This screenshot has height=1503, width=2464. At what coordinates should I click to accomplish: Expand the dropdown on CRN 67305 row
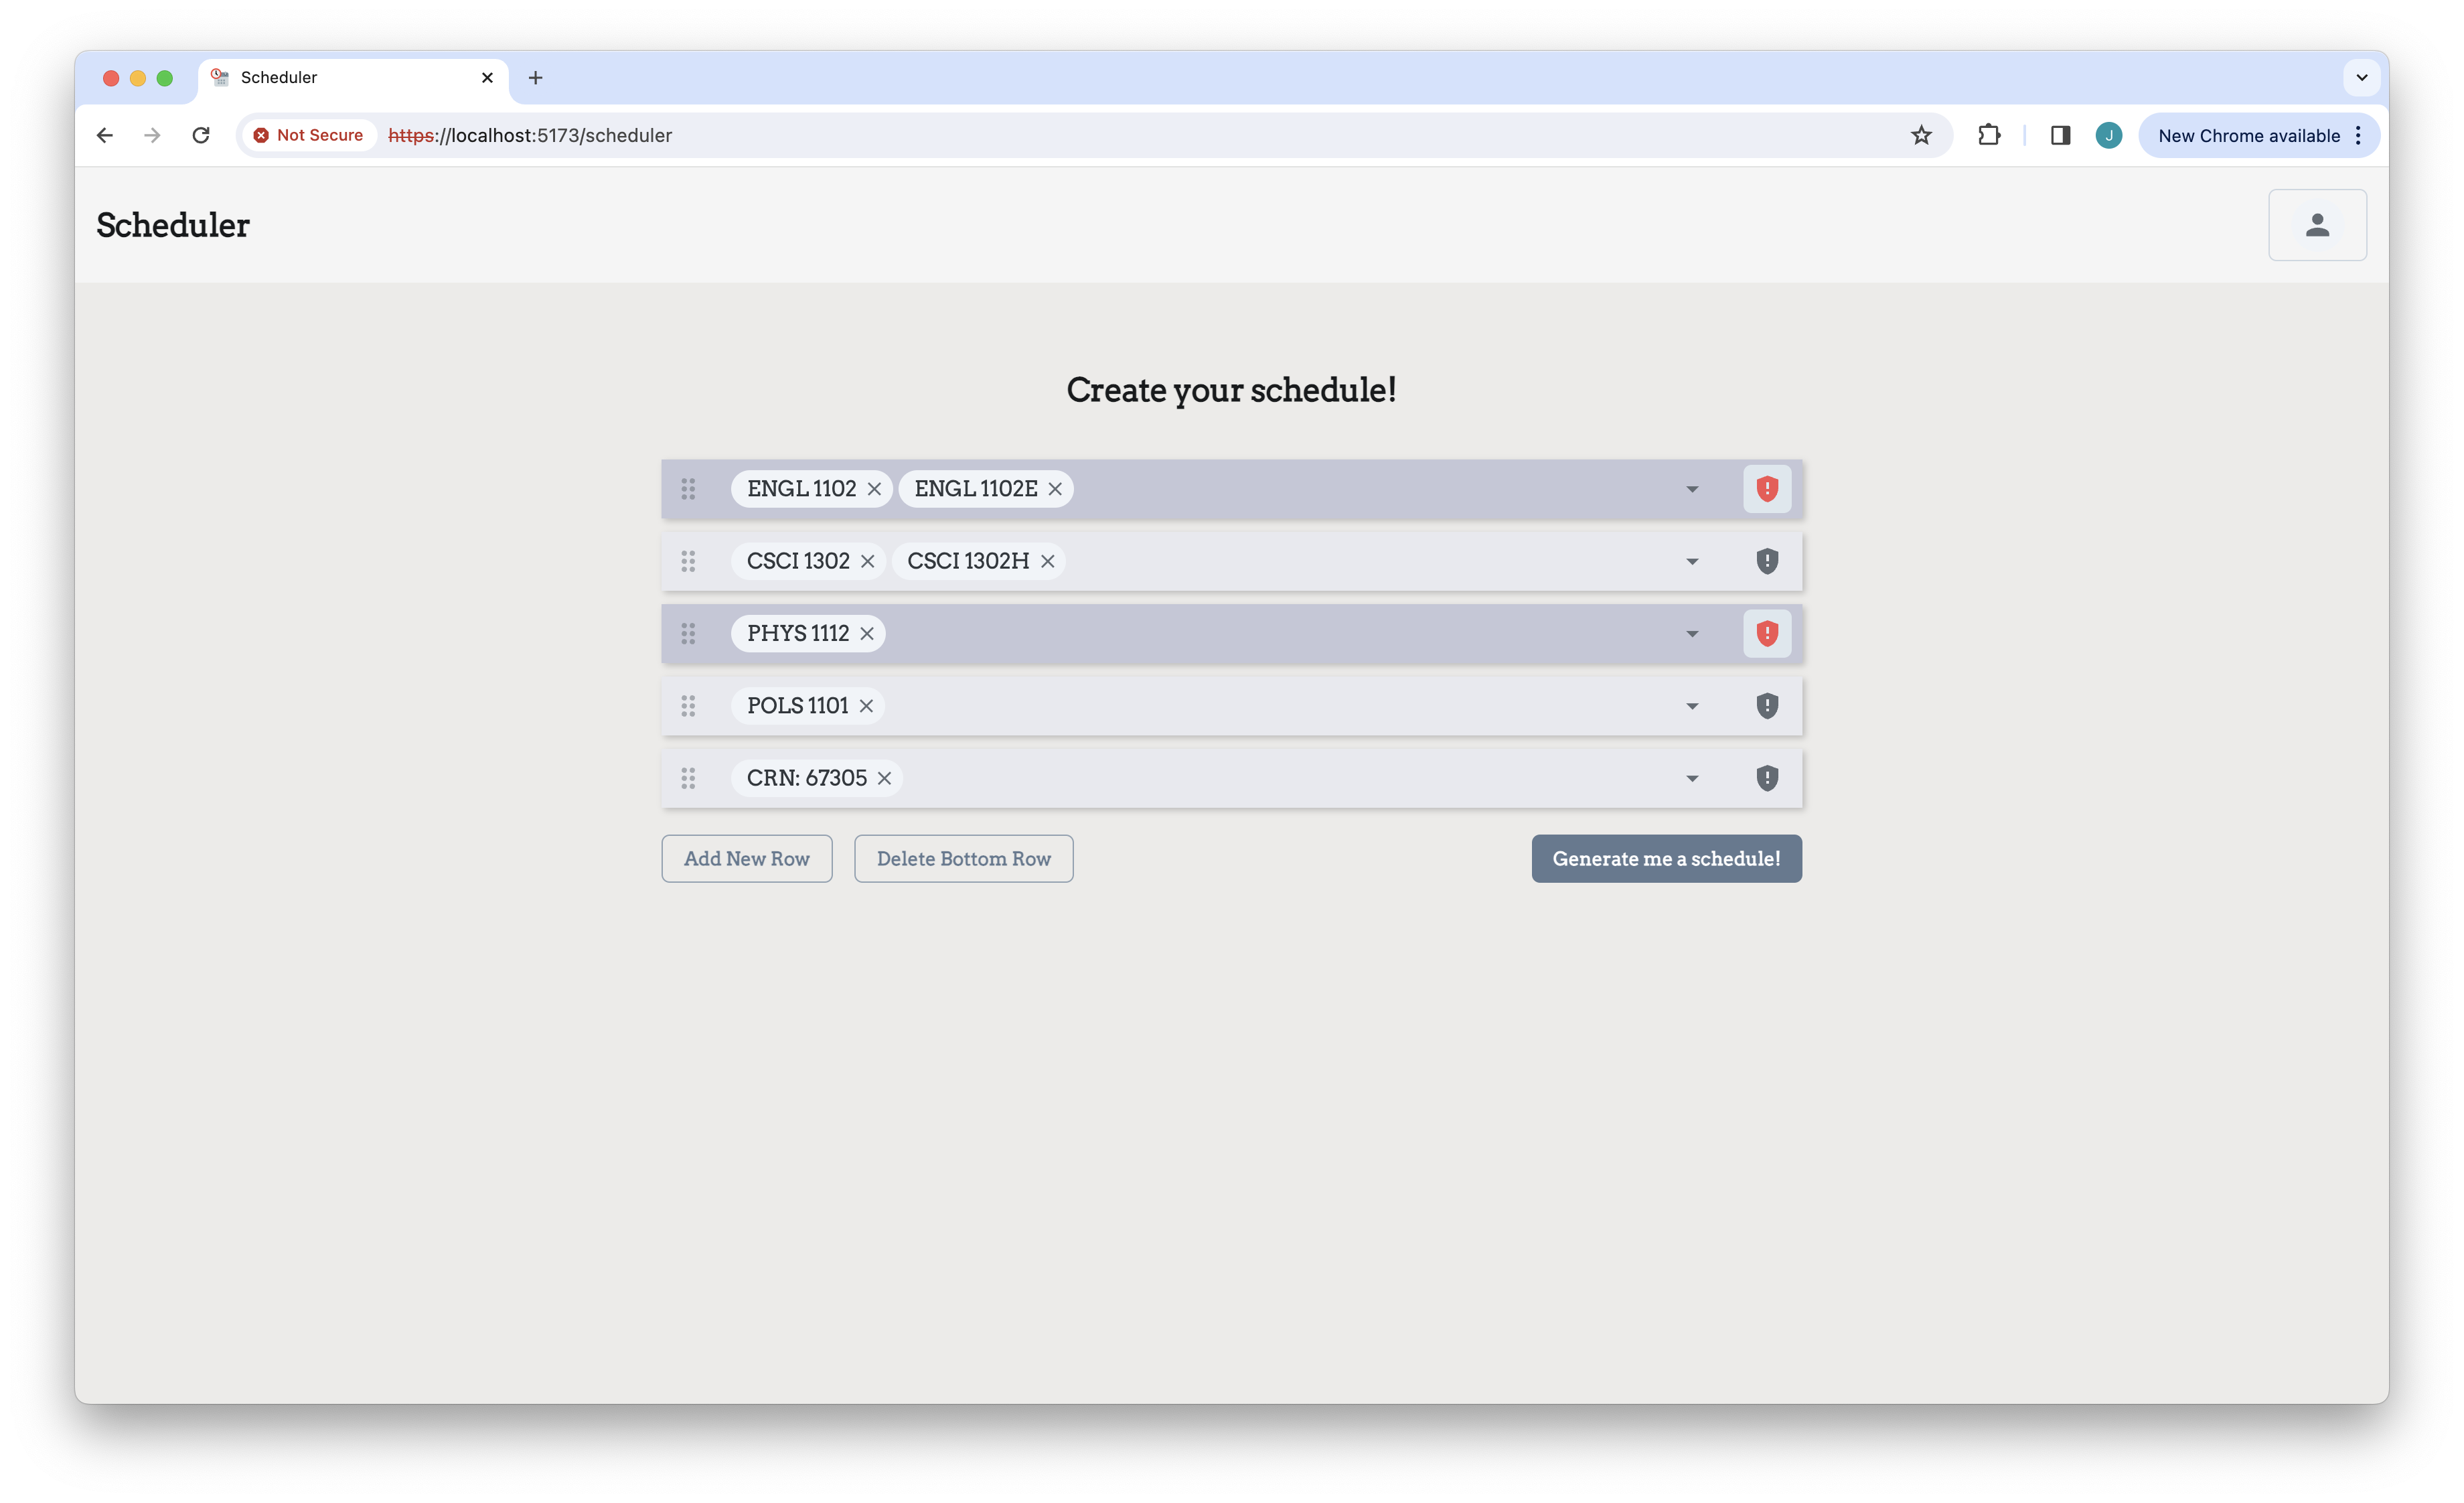click(x=1692, y=778)
